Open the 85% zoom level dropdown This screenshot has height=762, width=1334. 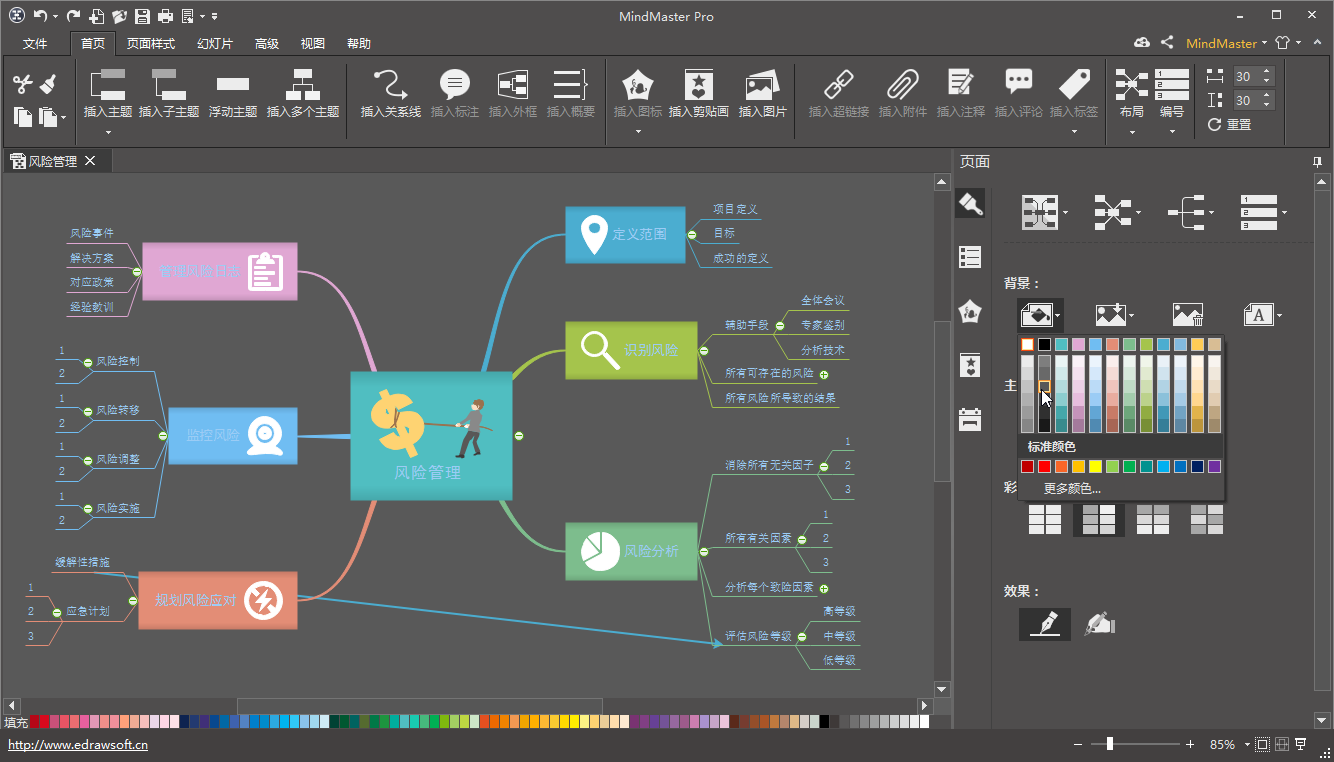coord(1245,745)
